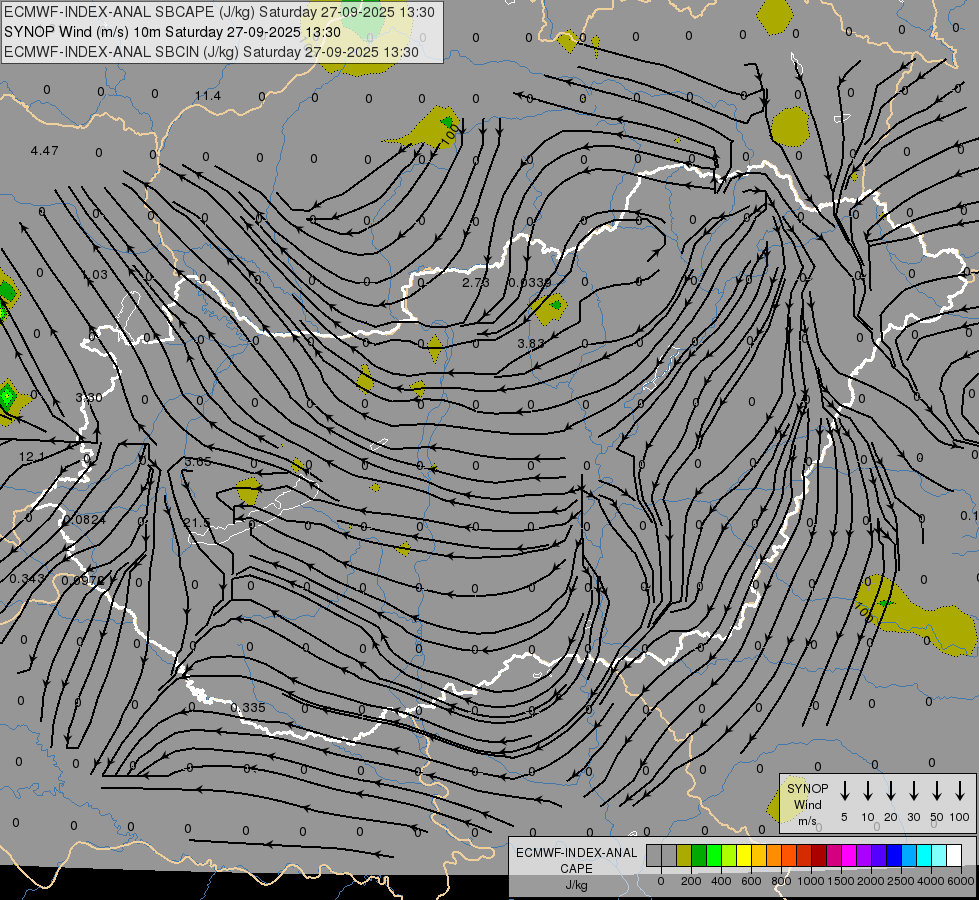Viewport: 979px width, 900px height.
Task: Choose the cyan CAPE legend swatch
Action: (924, 855)
